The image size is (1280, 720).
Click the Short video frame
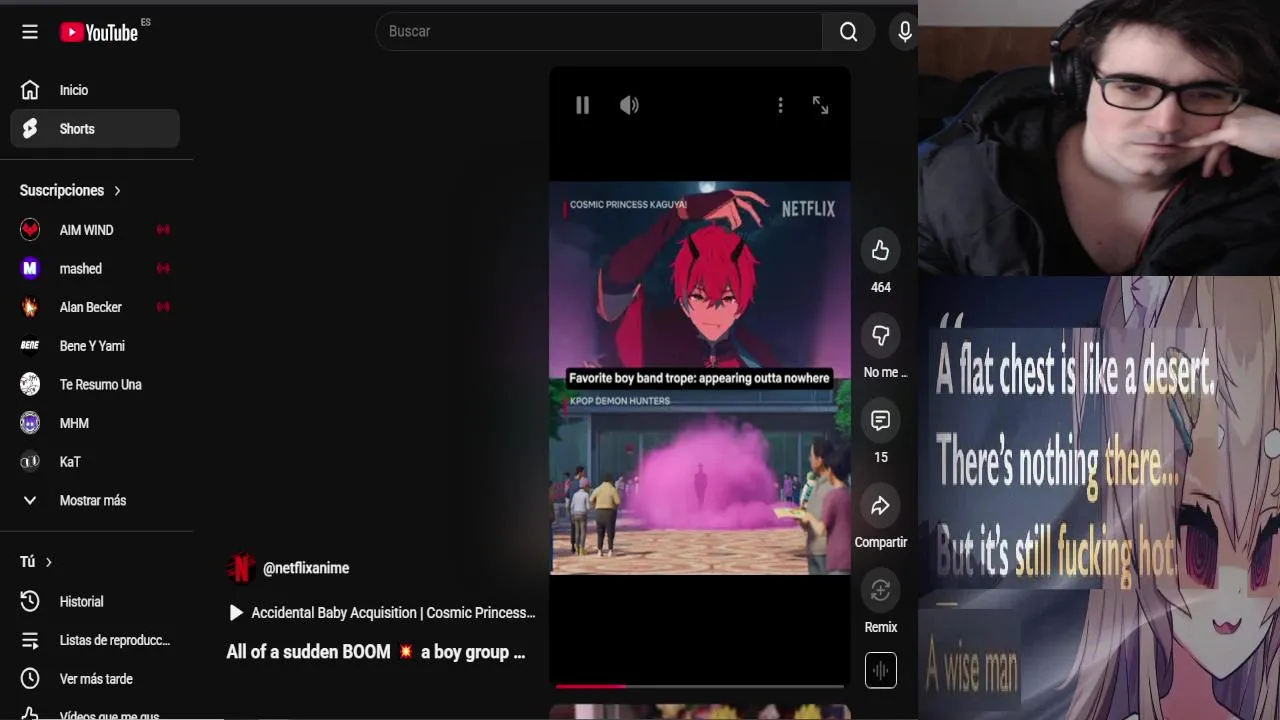pyautogui.click(x=700, y=378)
